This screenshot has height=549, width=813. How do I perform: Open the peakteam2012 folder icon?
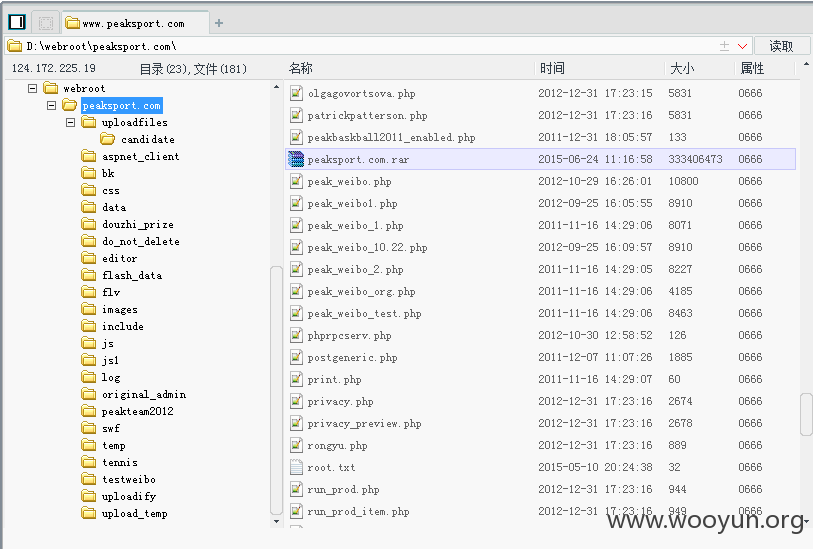point(89,411)
